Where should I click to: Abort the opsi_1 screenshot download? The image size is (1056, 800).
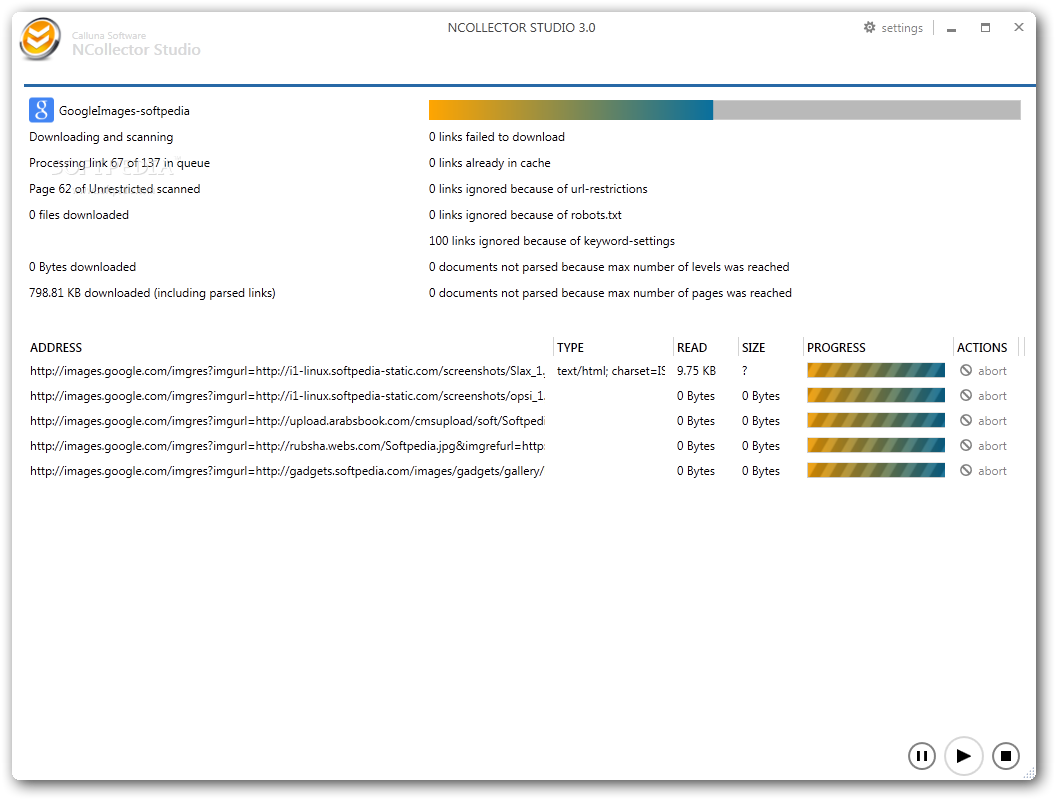pyautogui.click(x=992, y=396)
